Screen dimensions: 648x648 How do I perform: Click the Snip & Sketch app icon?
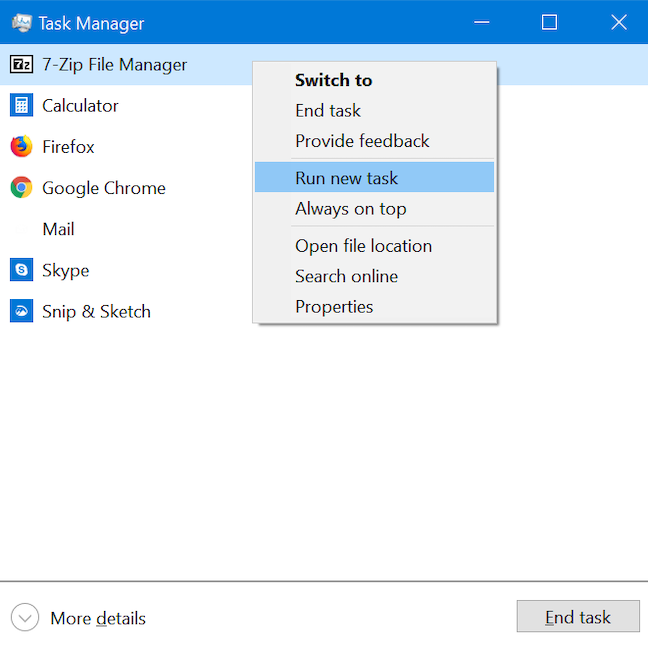point(21,311)
